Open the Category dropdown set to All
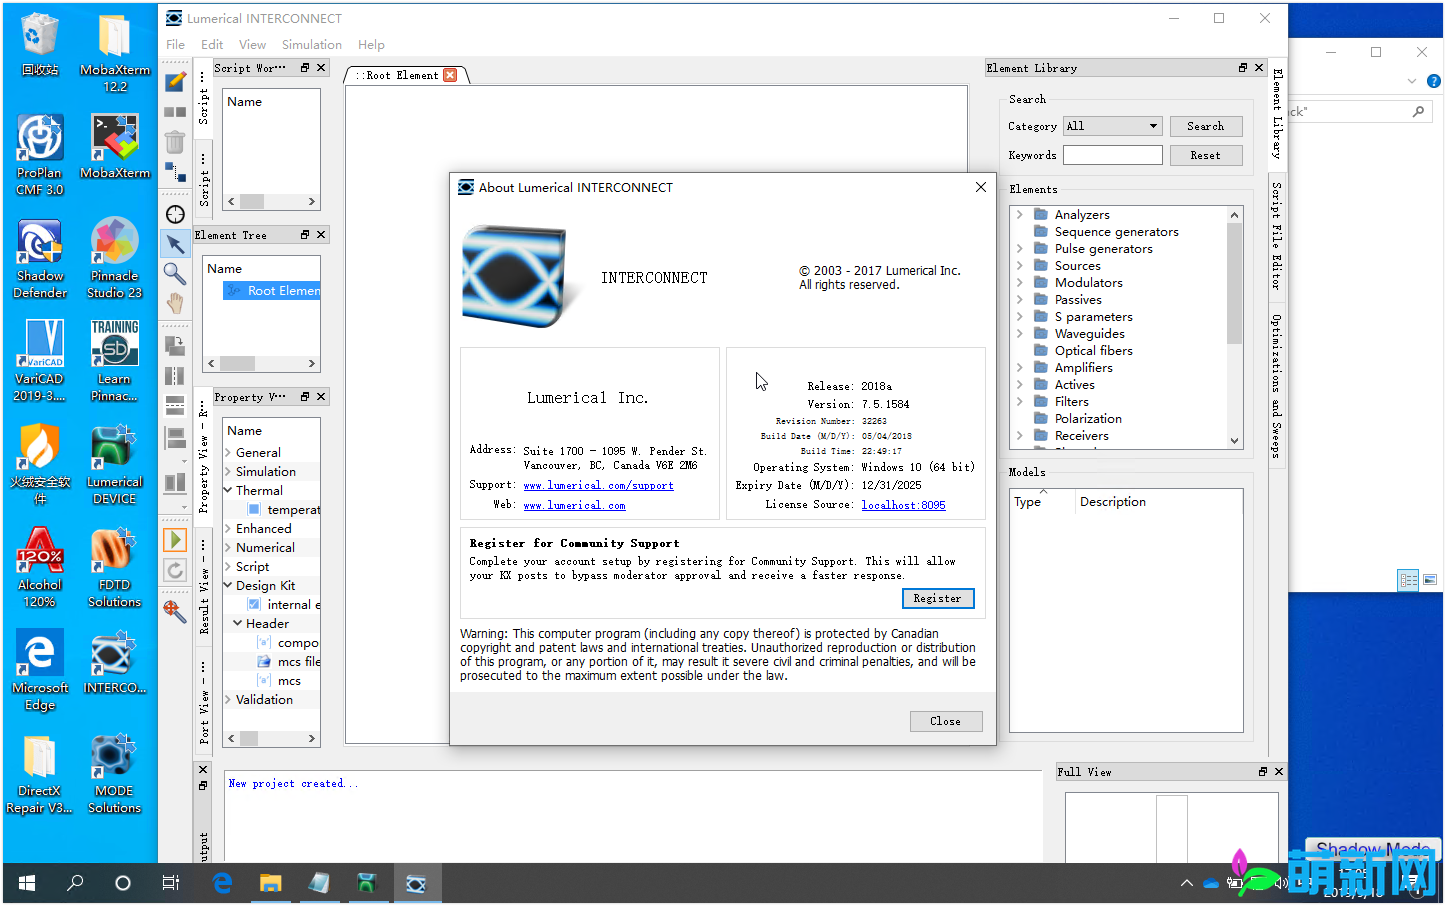This screenshot has height=906, width=1446. 1113,126
